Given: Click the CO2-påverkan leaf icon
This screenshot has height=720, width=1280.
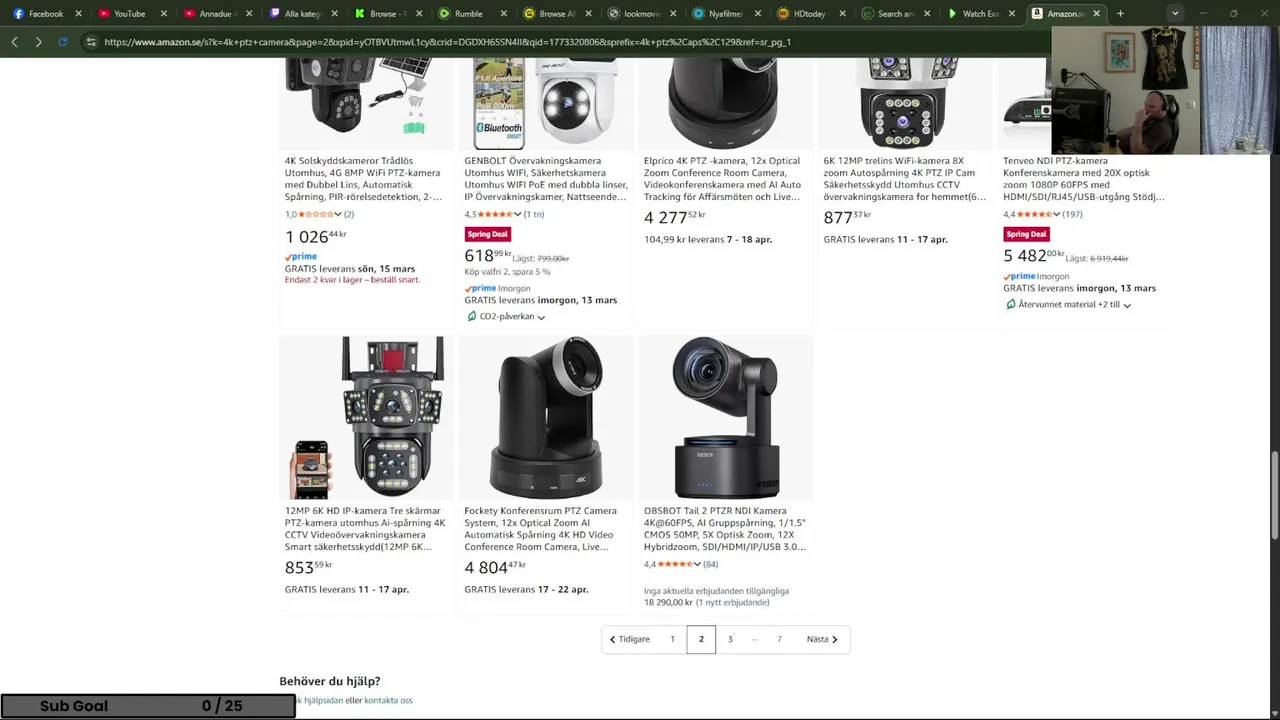Looking at the screenshot, I should click(471, 316).
